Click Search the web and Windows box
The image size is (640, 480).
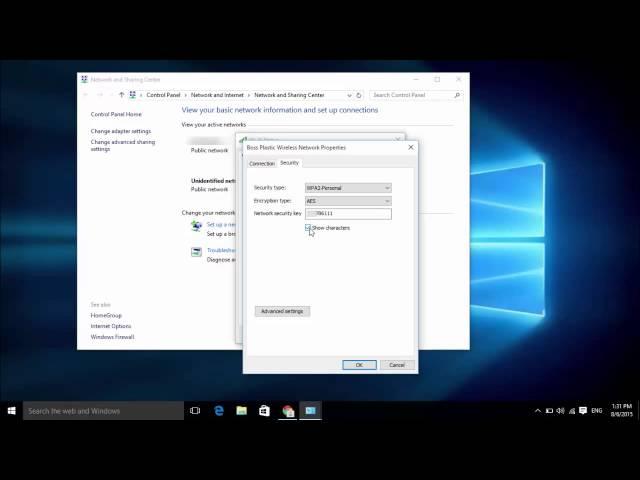click(103, 411)
